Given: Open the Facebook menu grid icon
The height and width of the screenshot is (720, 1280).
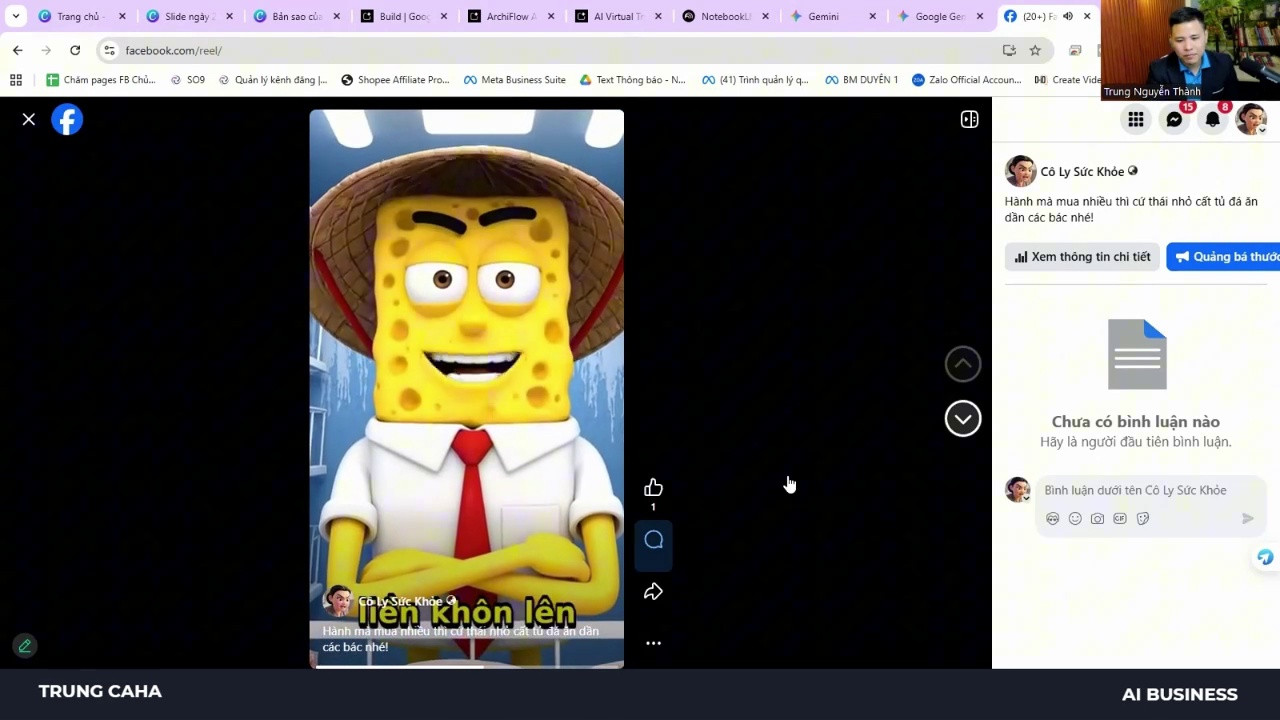Looking at the screenshot, I should [x=1136, y=120].
